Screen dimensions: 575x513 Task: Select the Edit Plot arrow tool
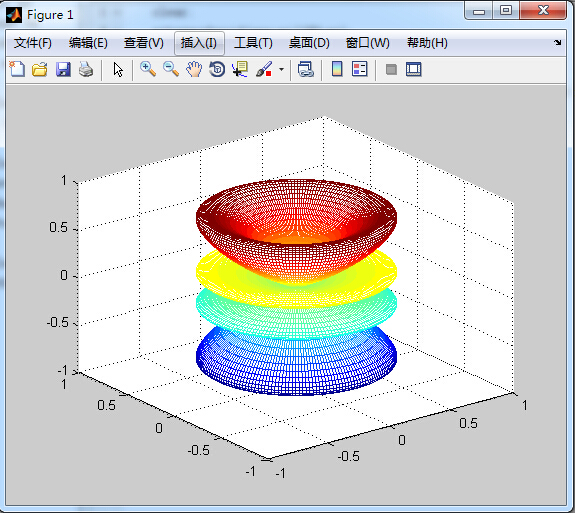118,69
